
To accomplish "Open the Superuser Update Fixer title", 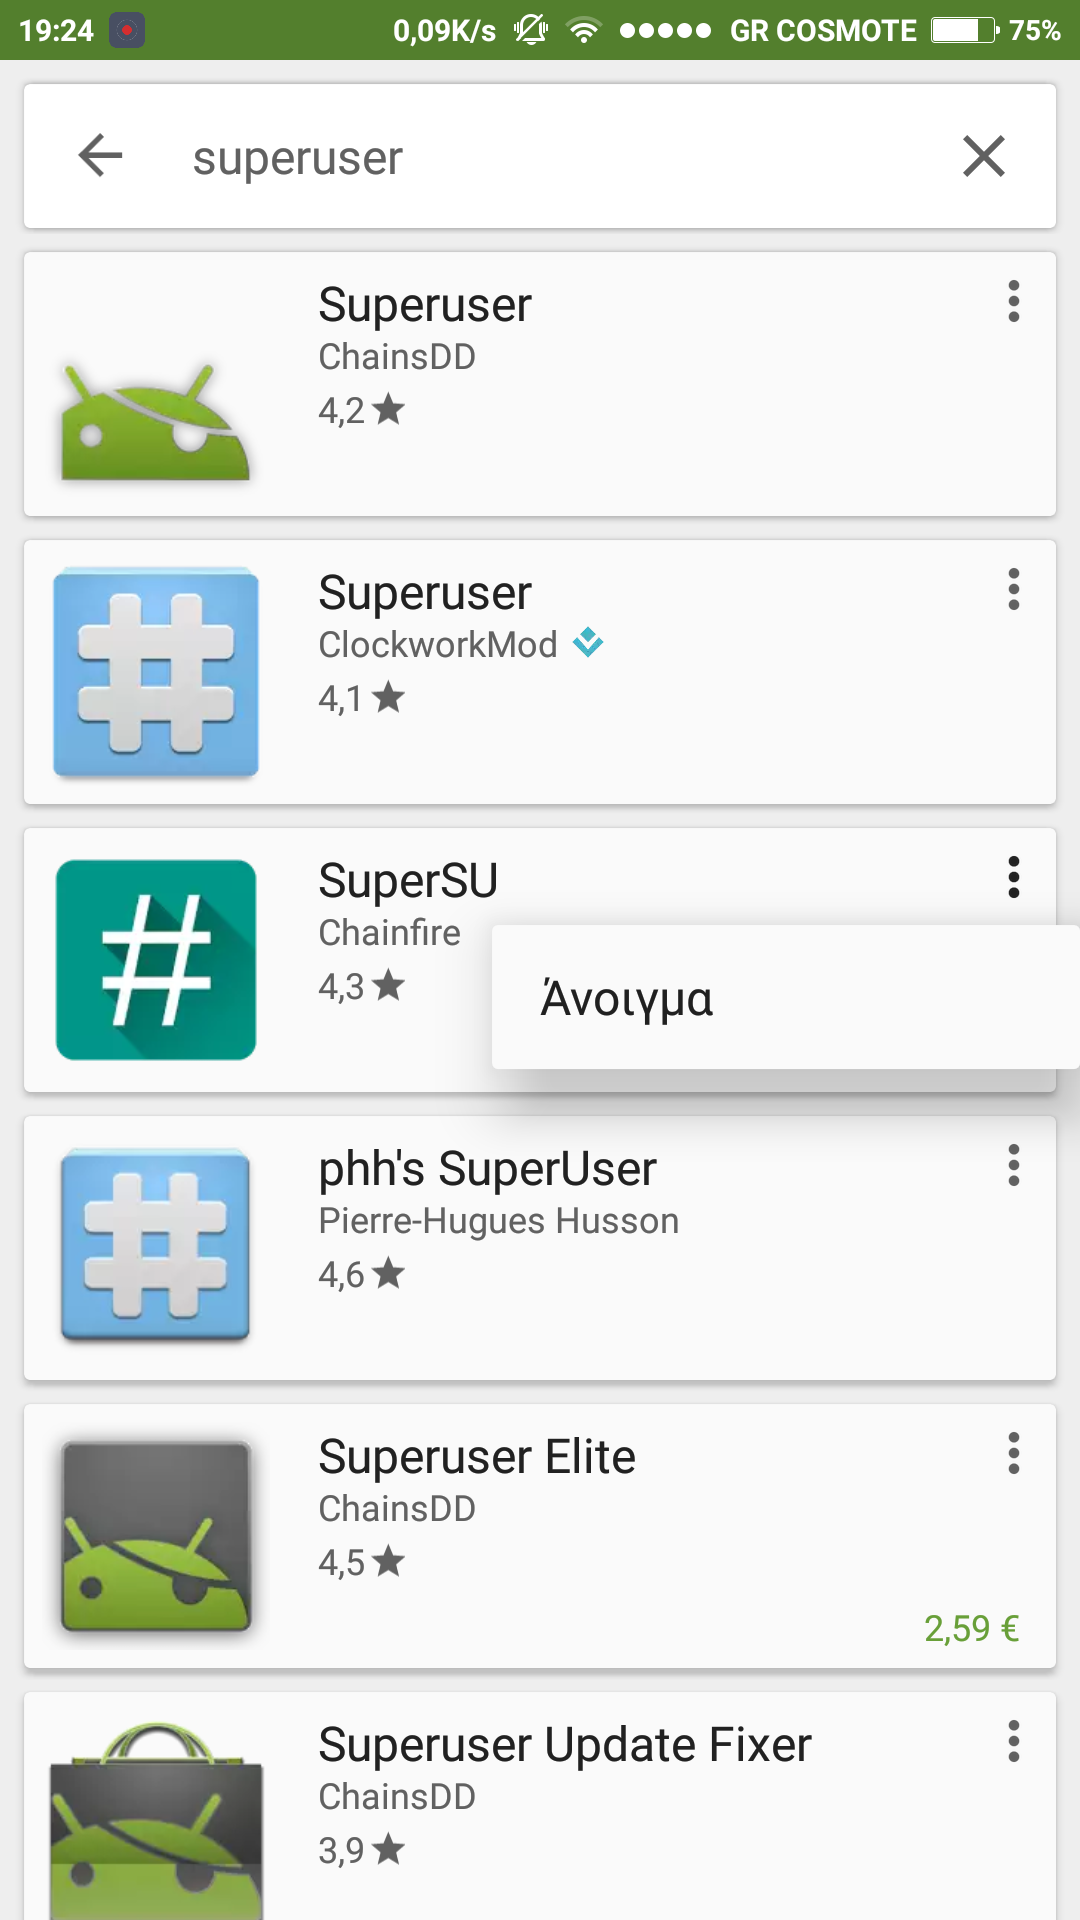I will (x=564, y=1745).
